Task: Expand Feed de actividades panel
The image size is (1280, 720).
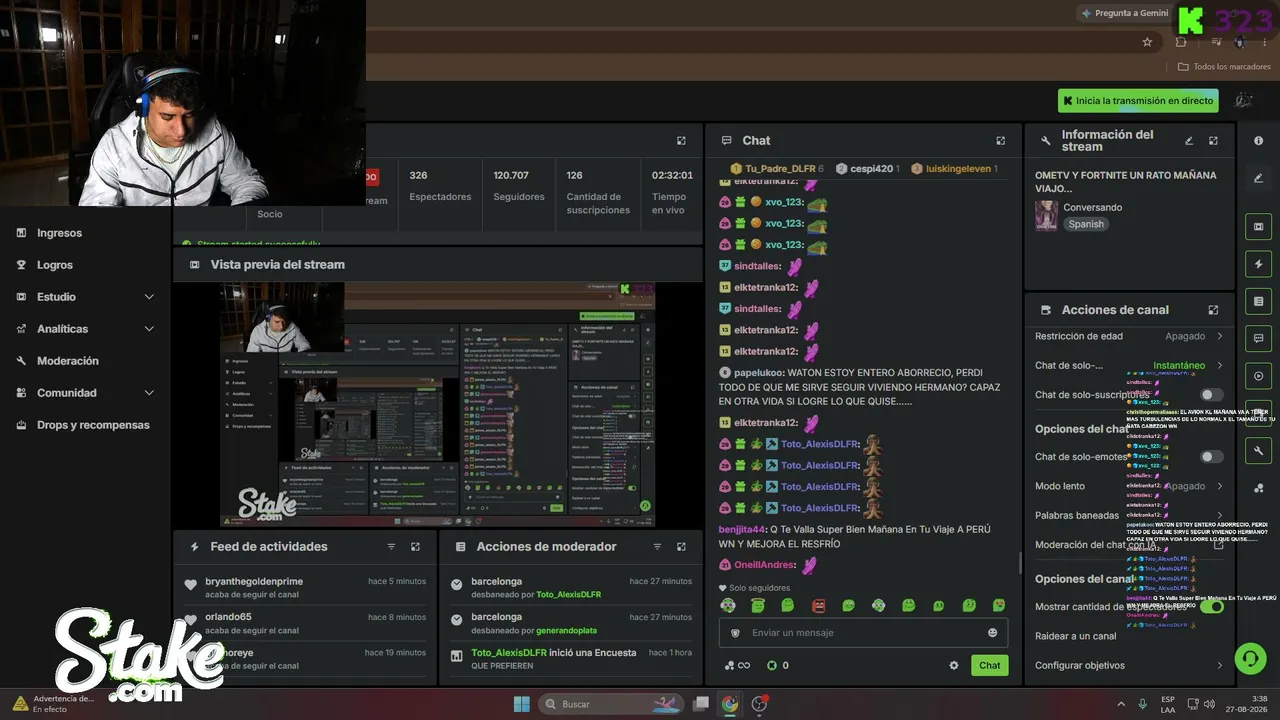Action: coord(415,547)
